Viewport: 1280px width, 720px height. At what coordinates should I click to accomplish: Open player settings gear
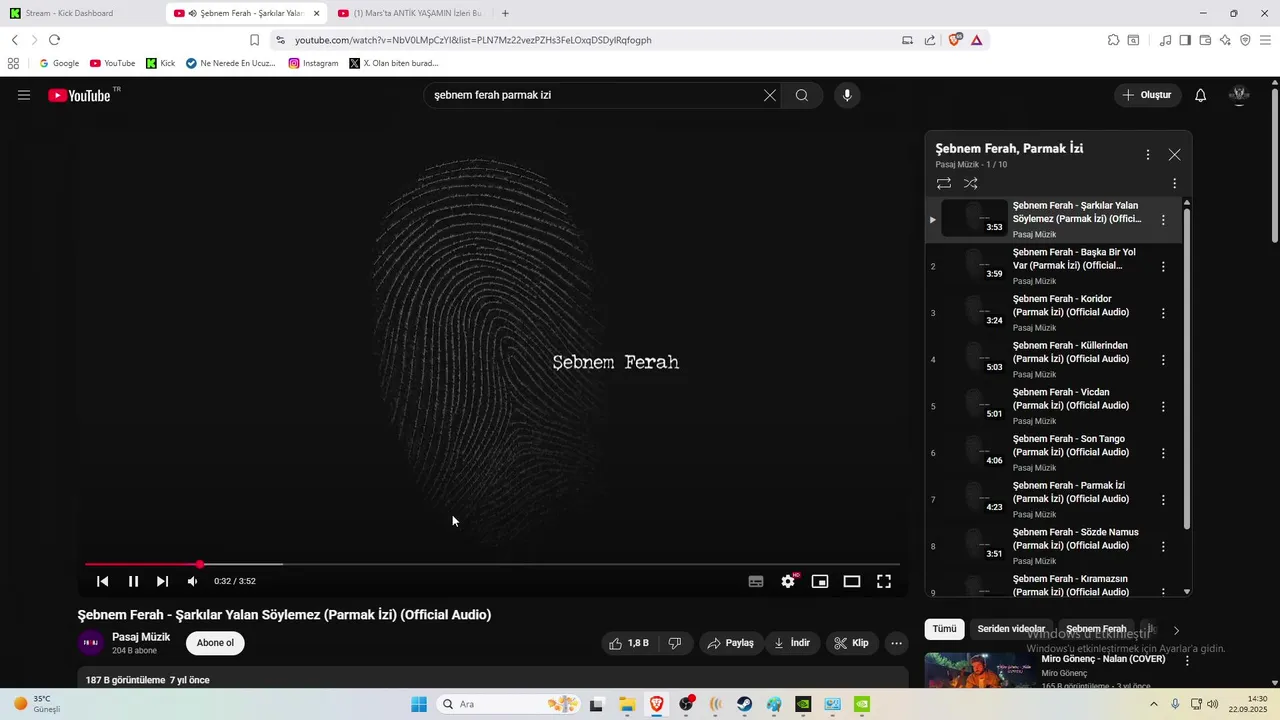point(788,581)
